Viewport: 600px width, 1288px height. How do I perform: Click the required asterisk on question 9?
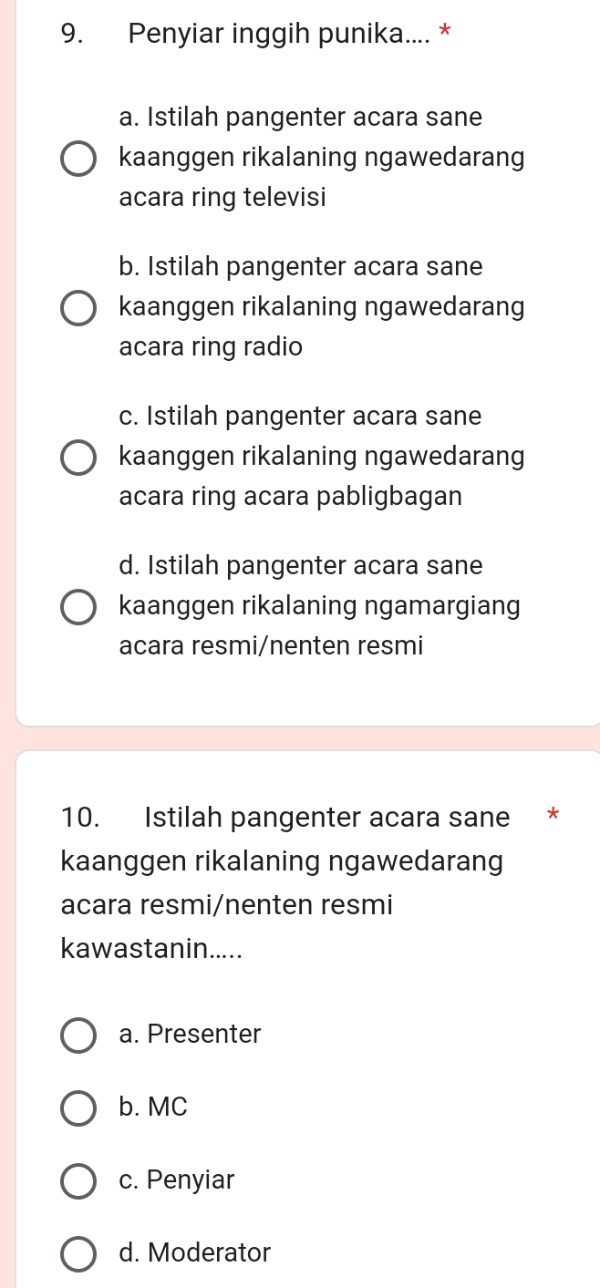(442, 31)
